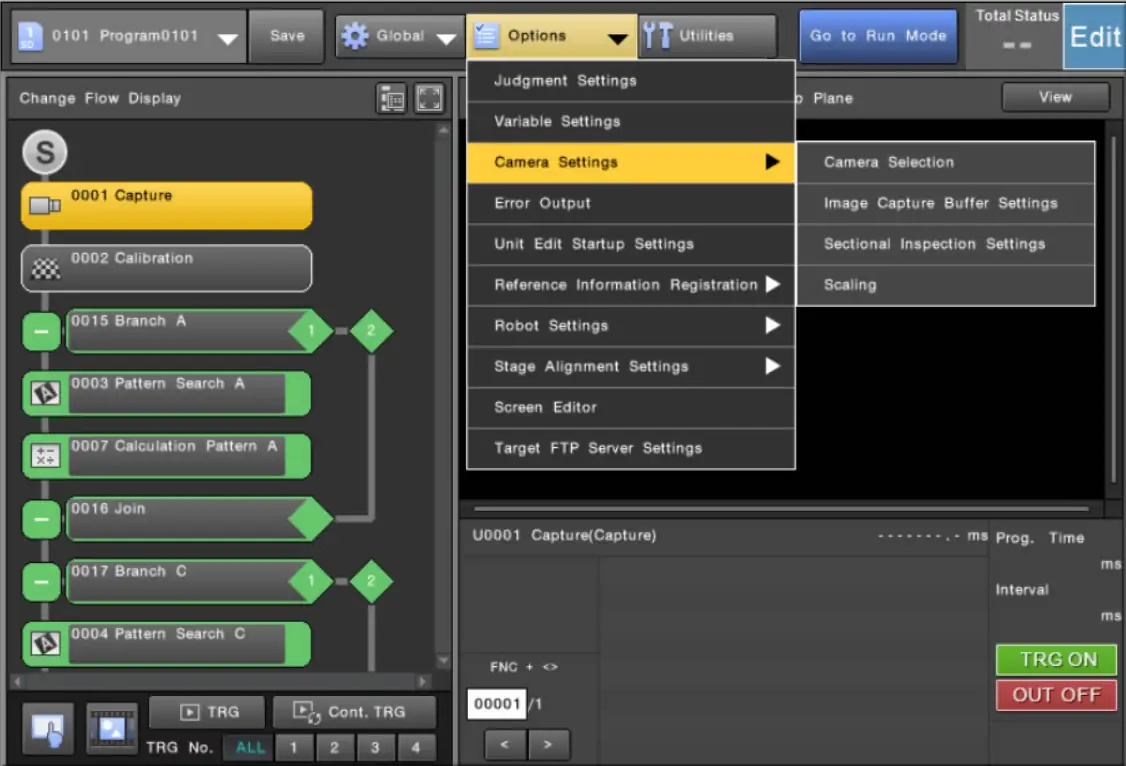Click the fullscreen flow display icon
Image resolution: width=1126 pixels, height=766 pixels.
[429, 98]
